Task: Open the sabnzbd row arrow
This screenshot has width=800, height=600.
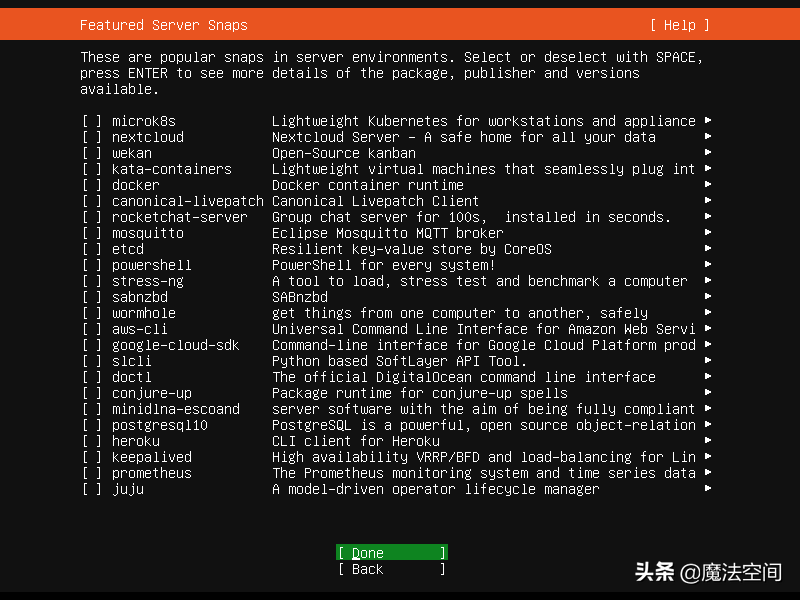Action: (x=708, y=296)
